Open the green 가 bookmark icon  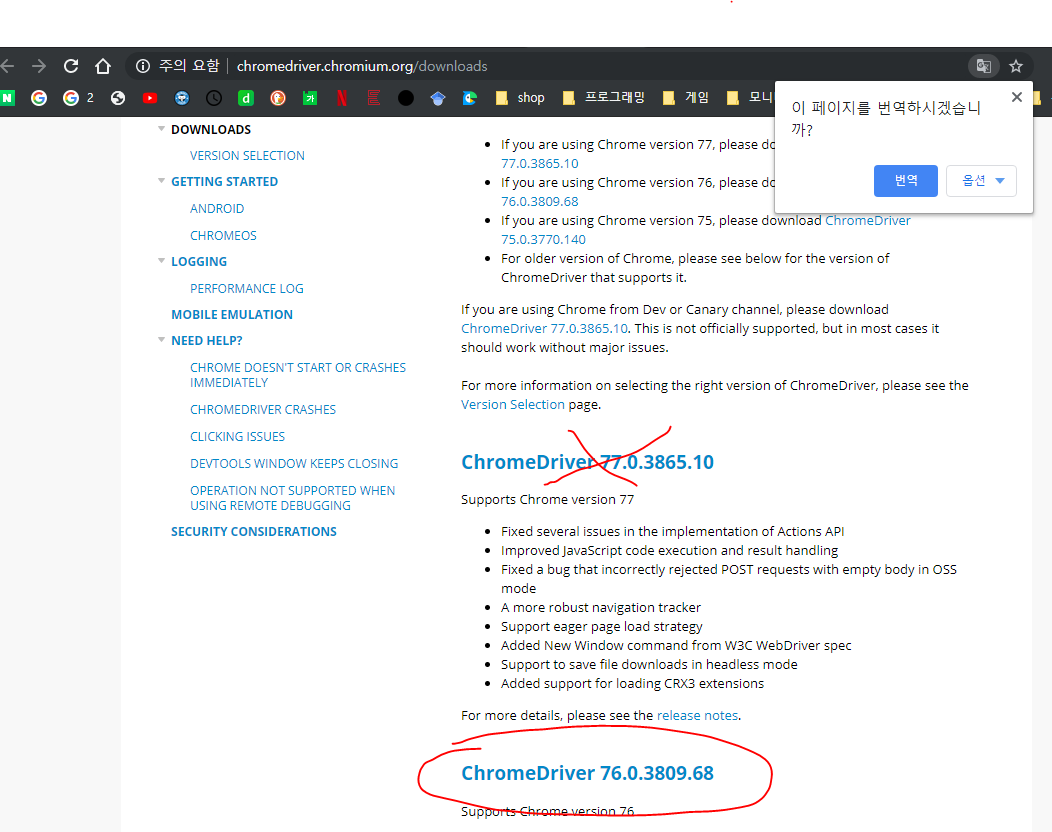(310, 98)
